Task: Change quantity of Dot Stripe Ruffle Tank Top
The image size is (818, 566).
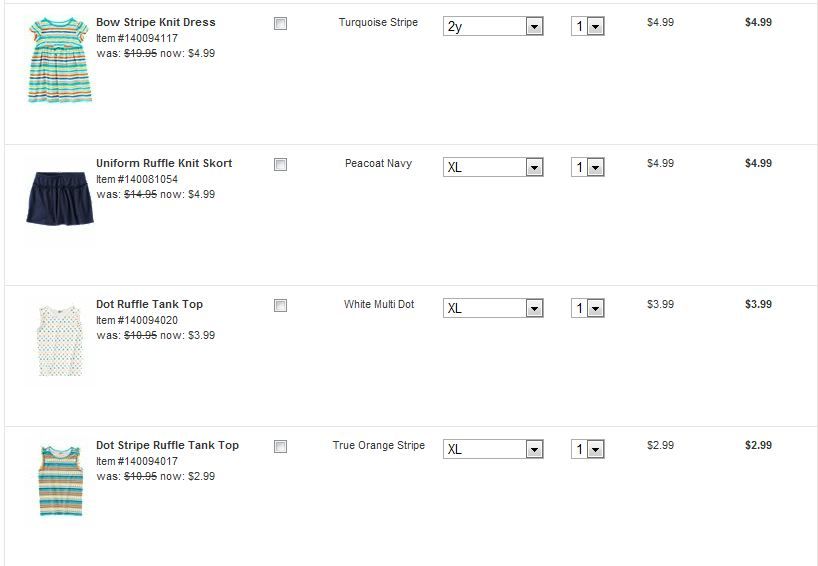Action: [x=588, y=450]
